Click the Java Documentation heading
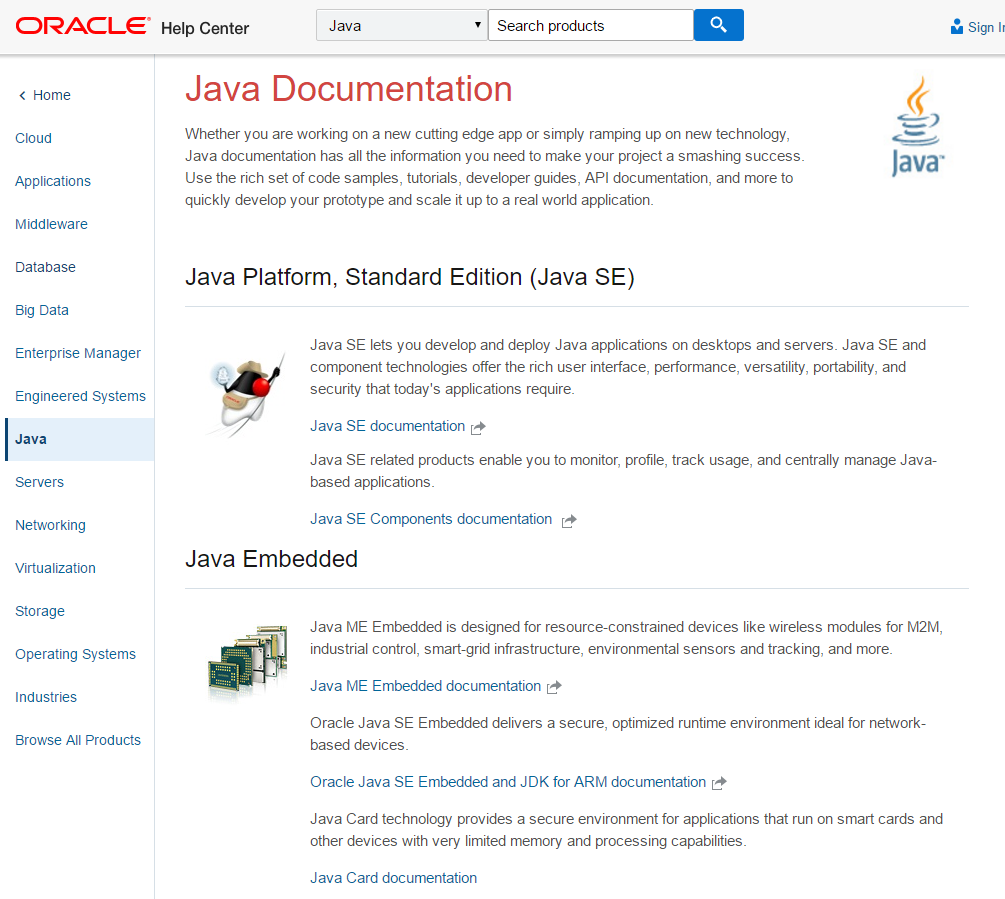 pyautogui.click(x=349, y=88)
